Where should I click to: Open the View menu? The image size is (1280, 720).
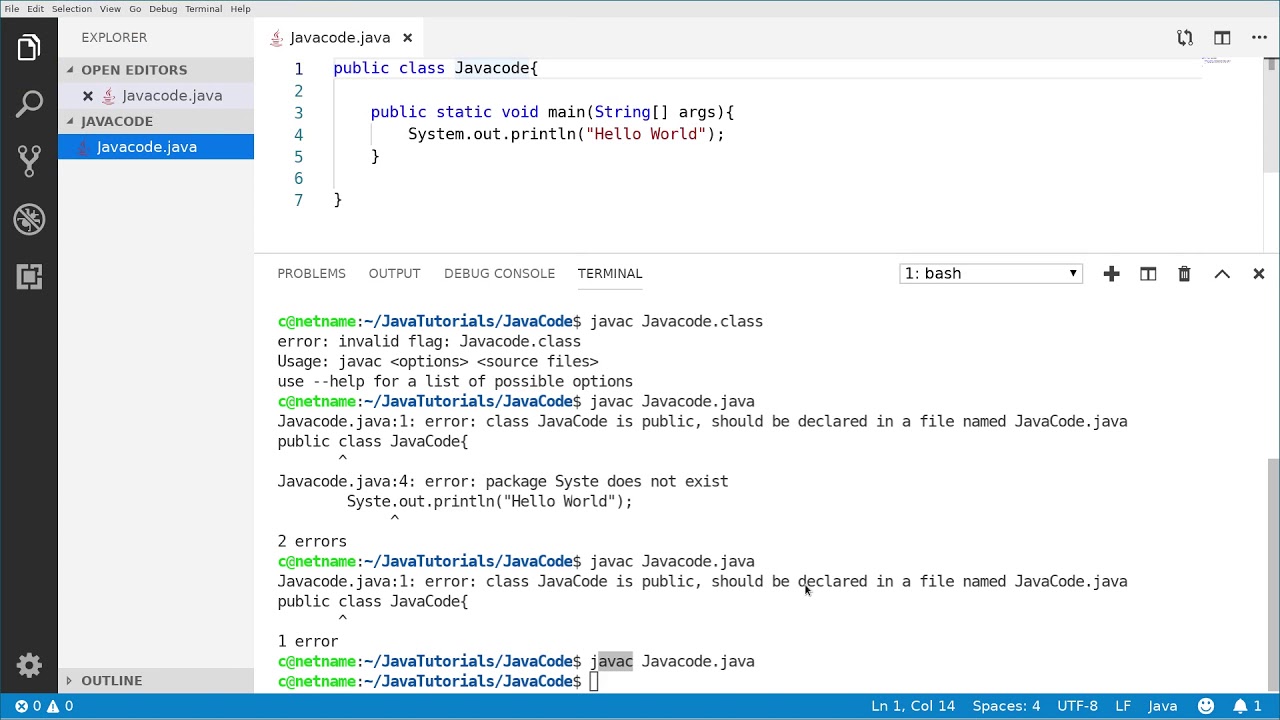click(110, 9)
